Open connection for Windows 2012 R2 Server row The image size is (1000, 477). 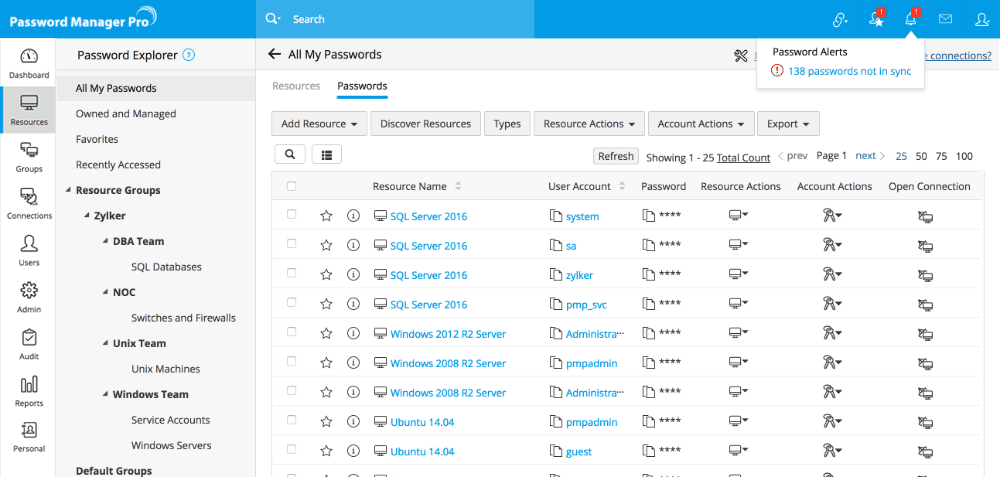click(925, 334)
